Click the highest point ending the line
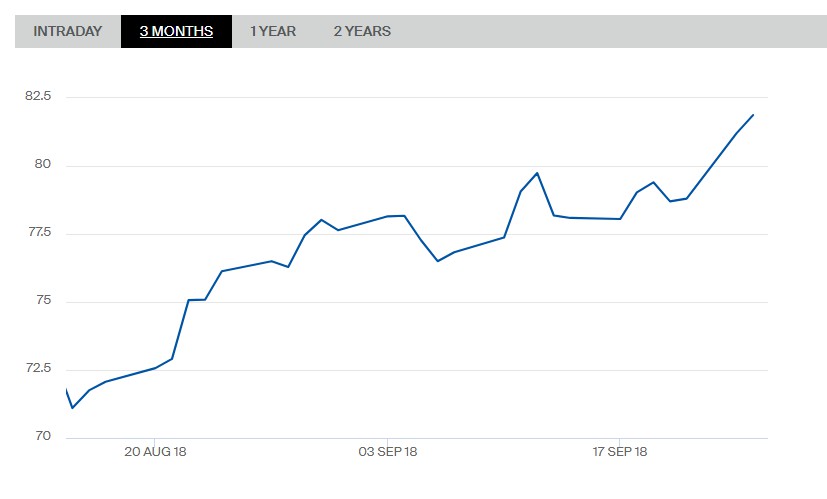This screenshot has height=499, width=827. tap(753, 115)
